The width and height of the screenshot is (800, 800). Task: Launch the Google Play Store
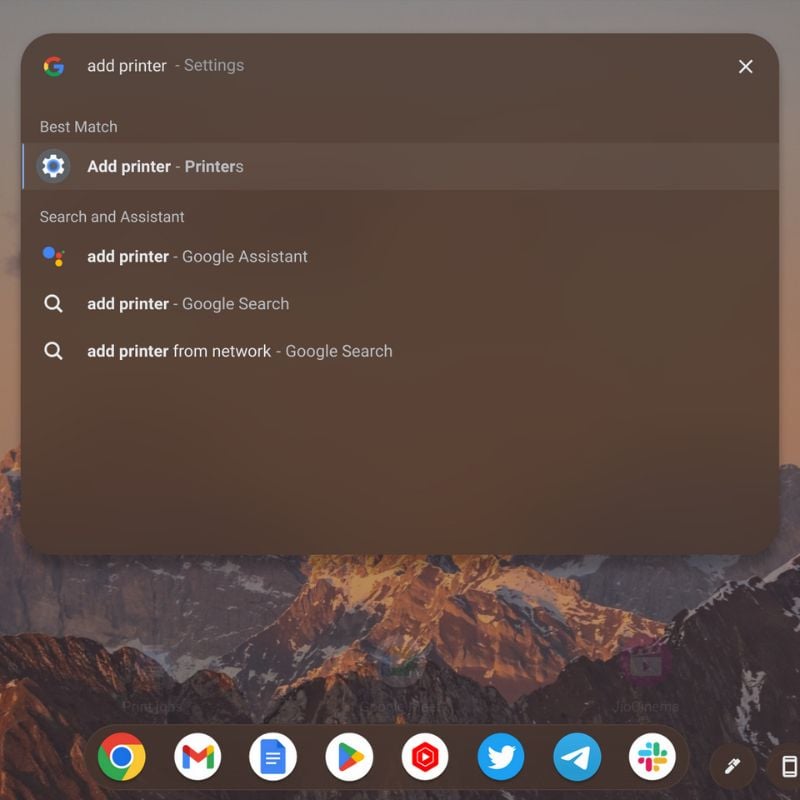349,757
